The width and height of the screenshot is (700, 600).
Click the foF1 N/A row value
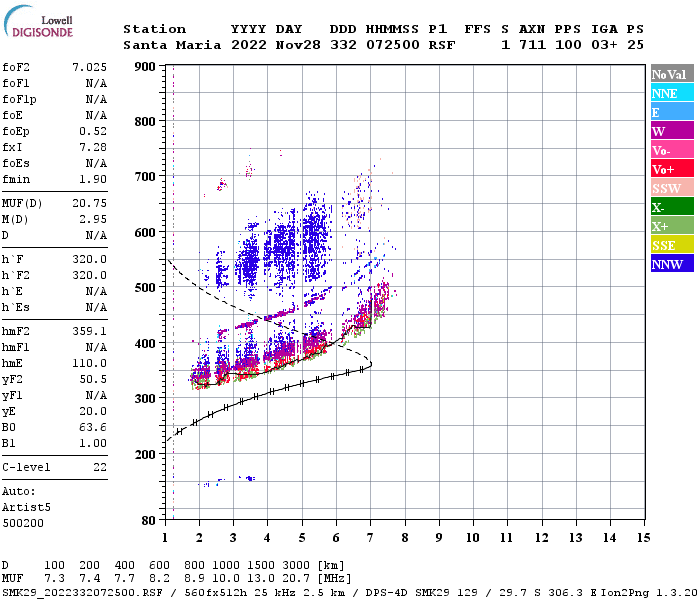pyautogui.click(x=96, y=83)
